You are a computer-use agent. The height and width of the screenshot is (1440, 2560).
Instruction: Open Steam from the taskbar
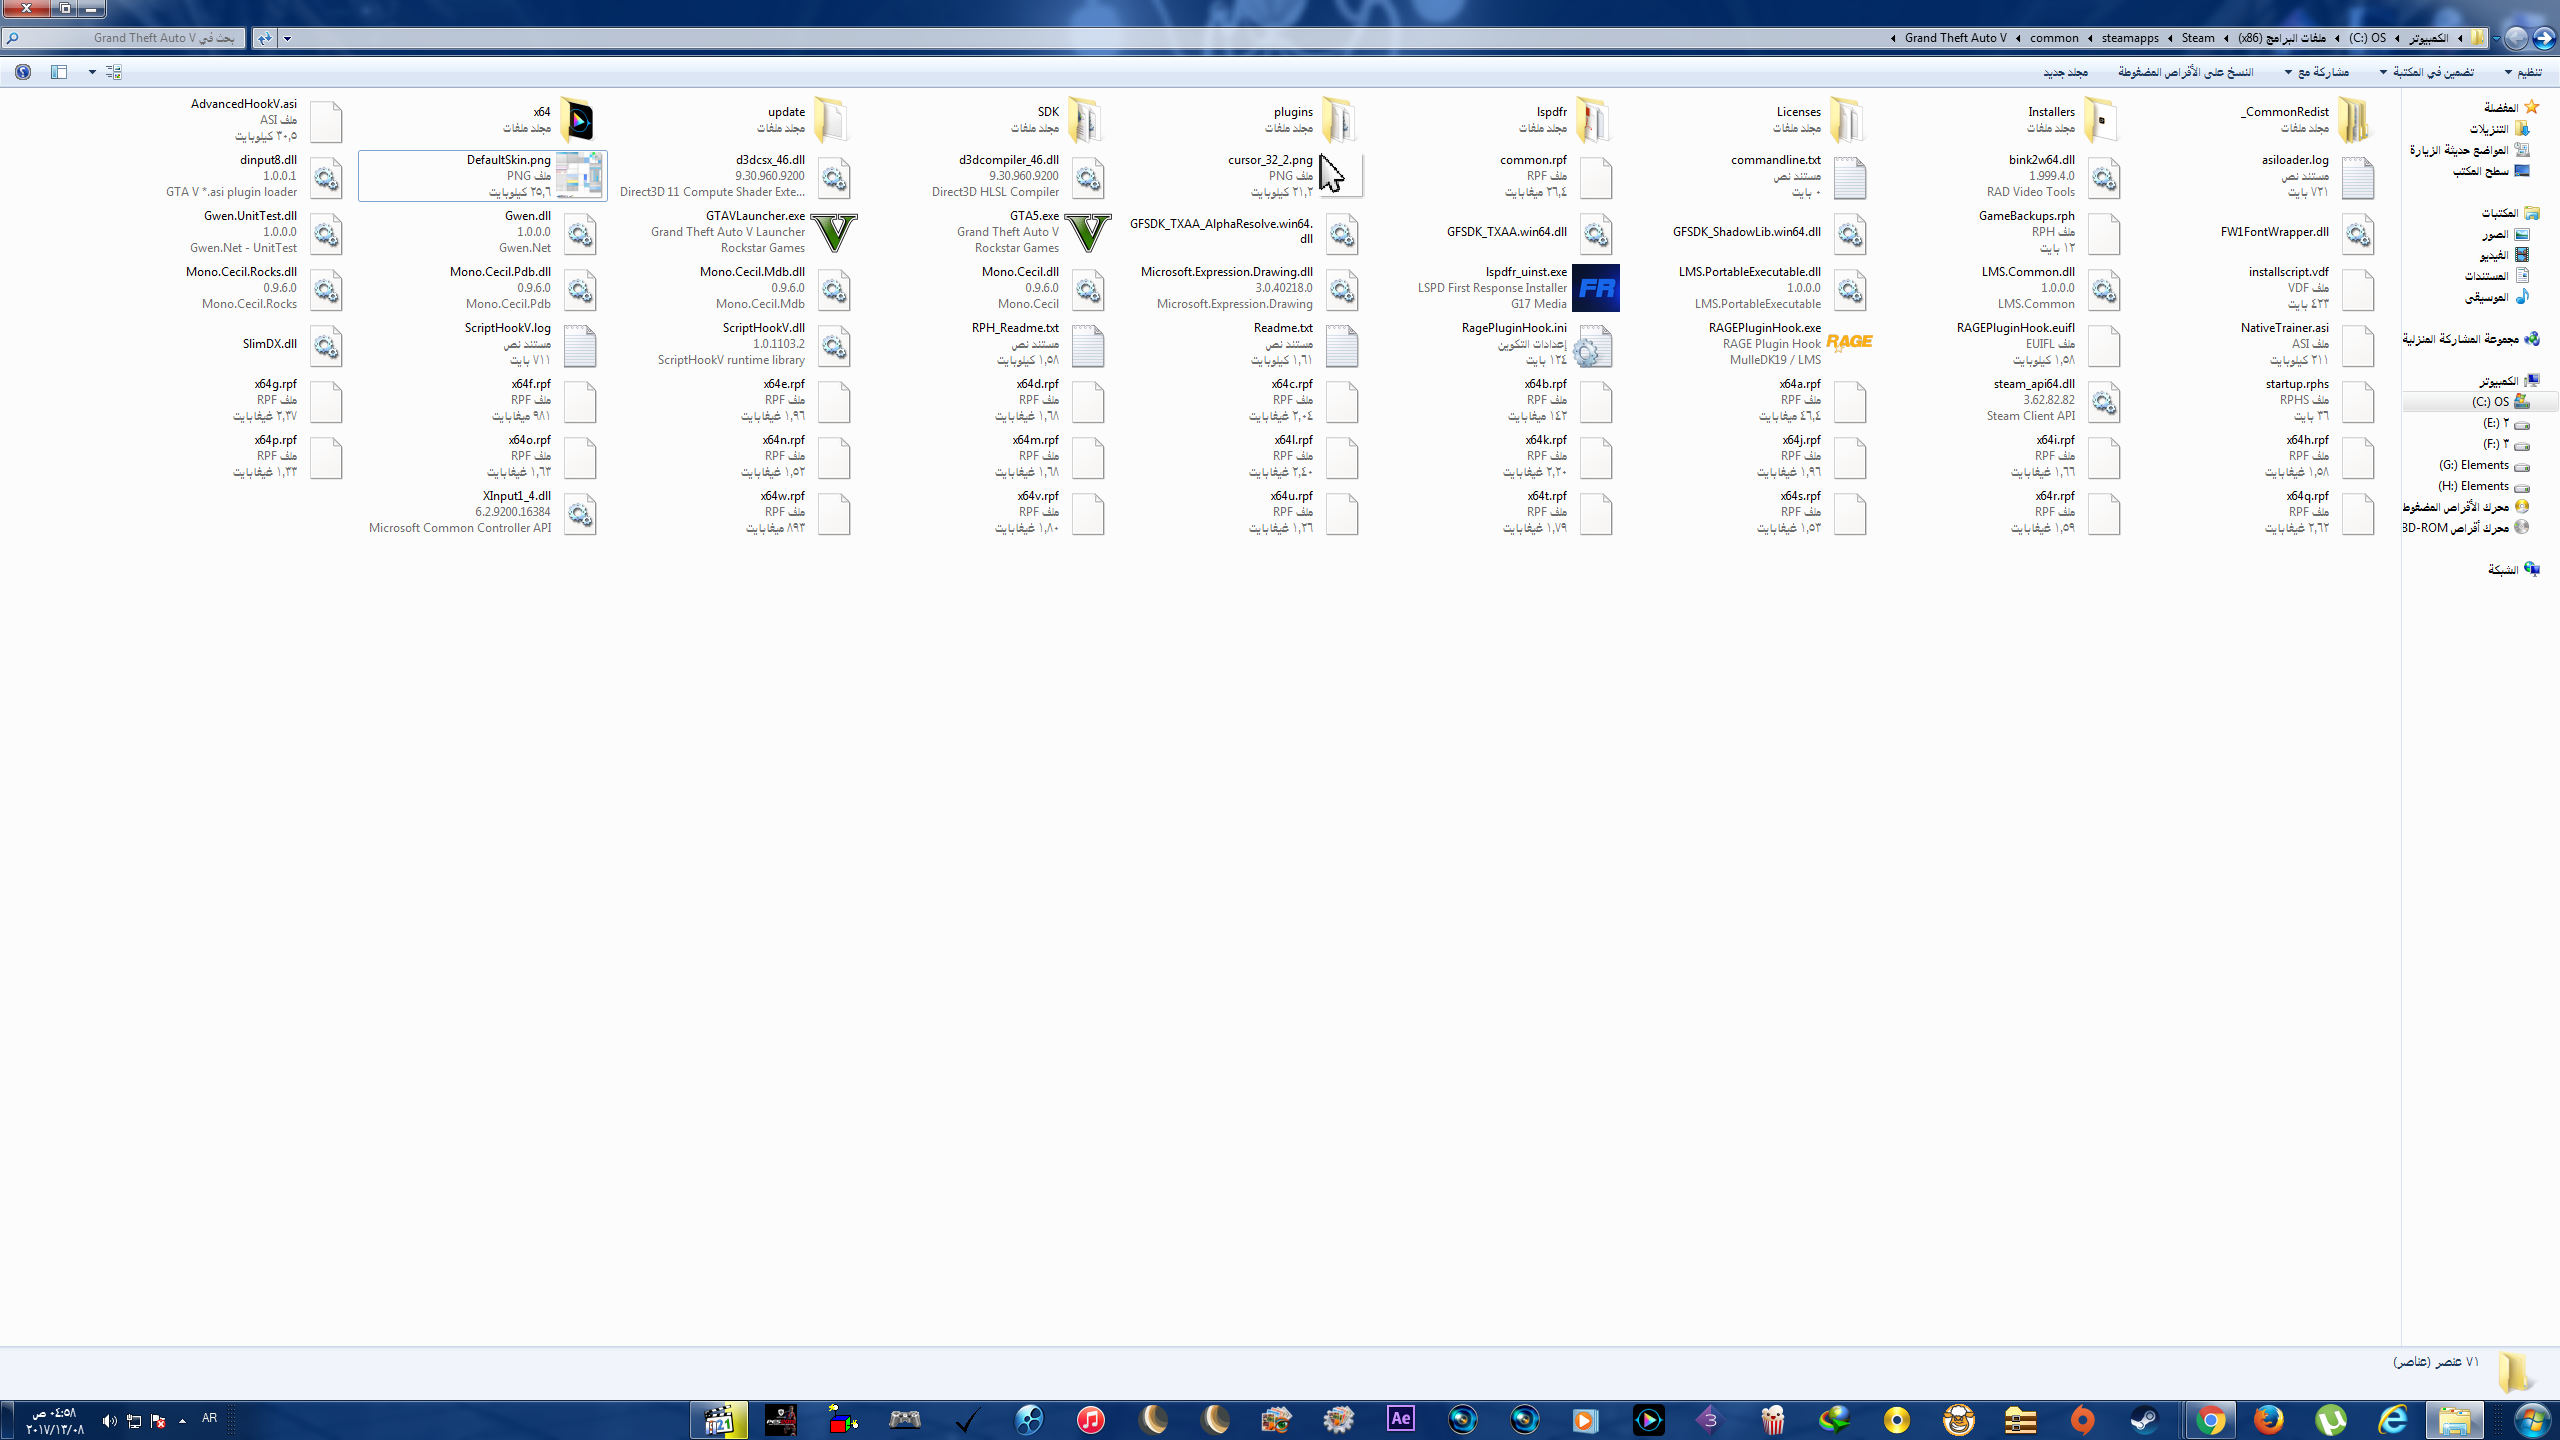pyautogui.click(x=2144, y=1419)
